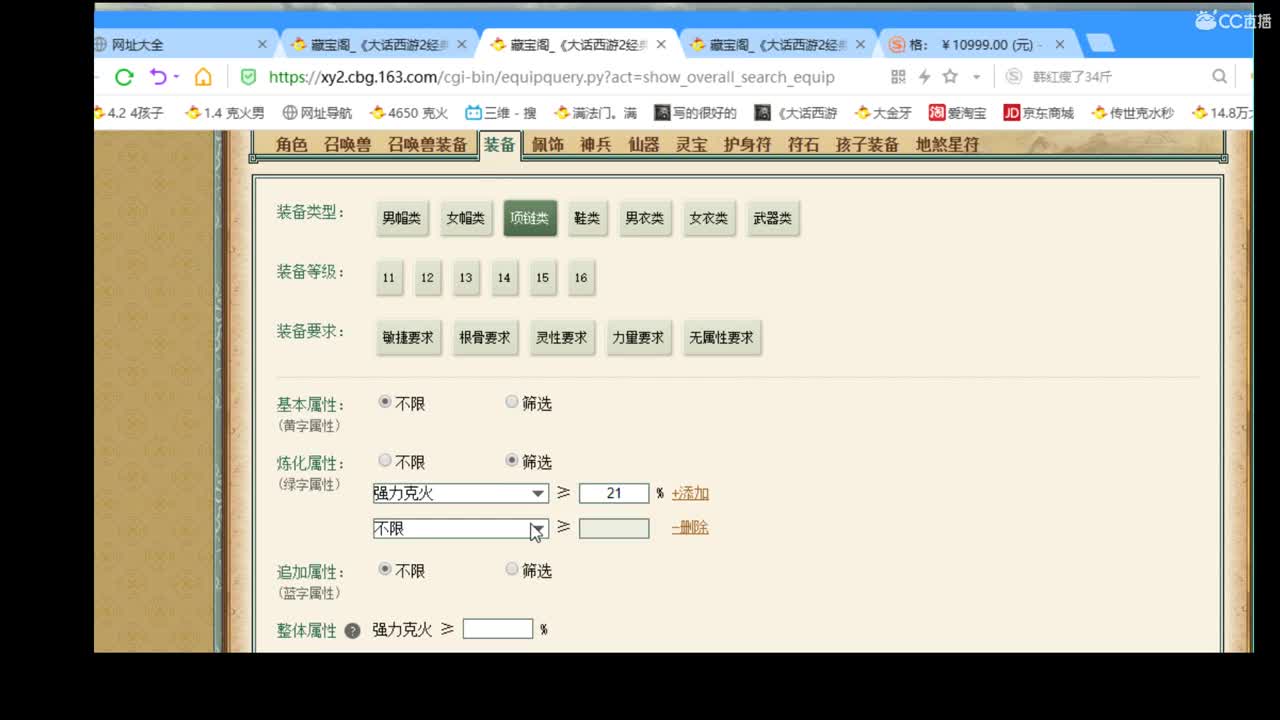Open the 京东商城 bookmark
This screenshot has width=1280, height=720.
[x=1038, y=113]
